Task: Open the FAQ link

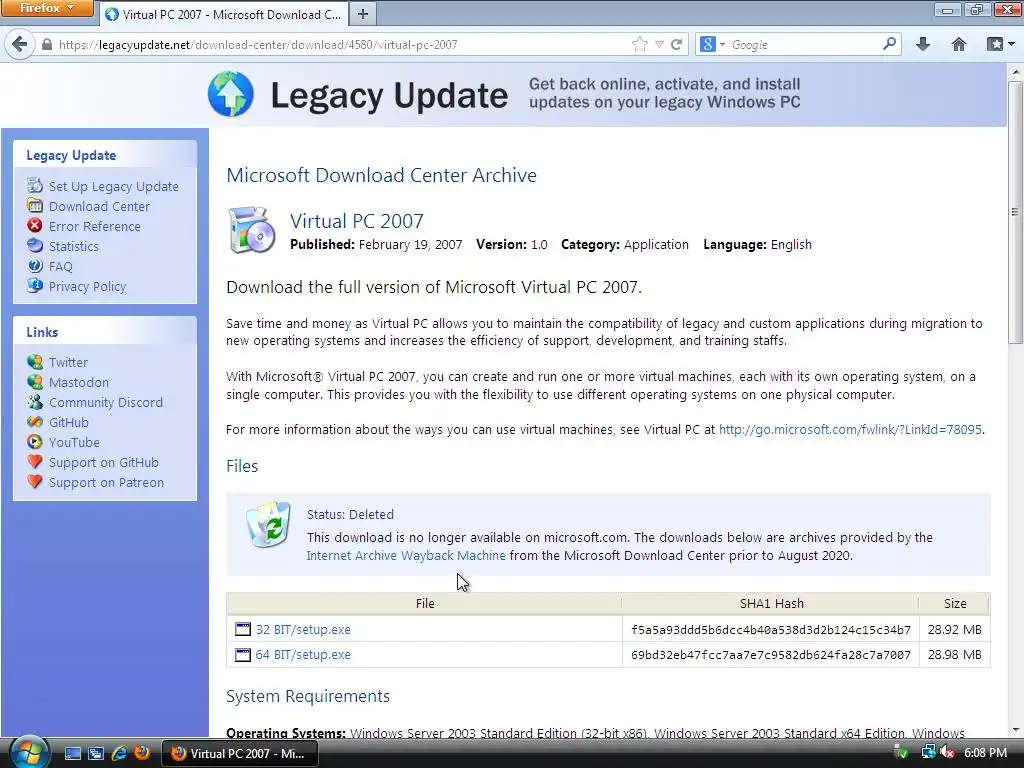Action: tap(61, 266)
